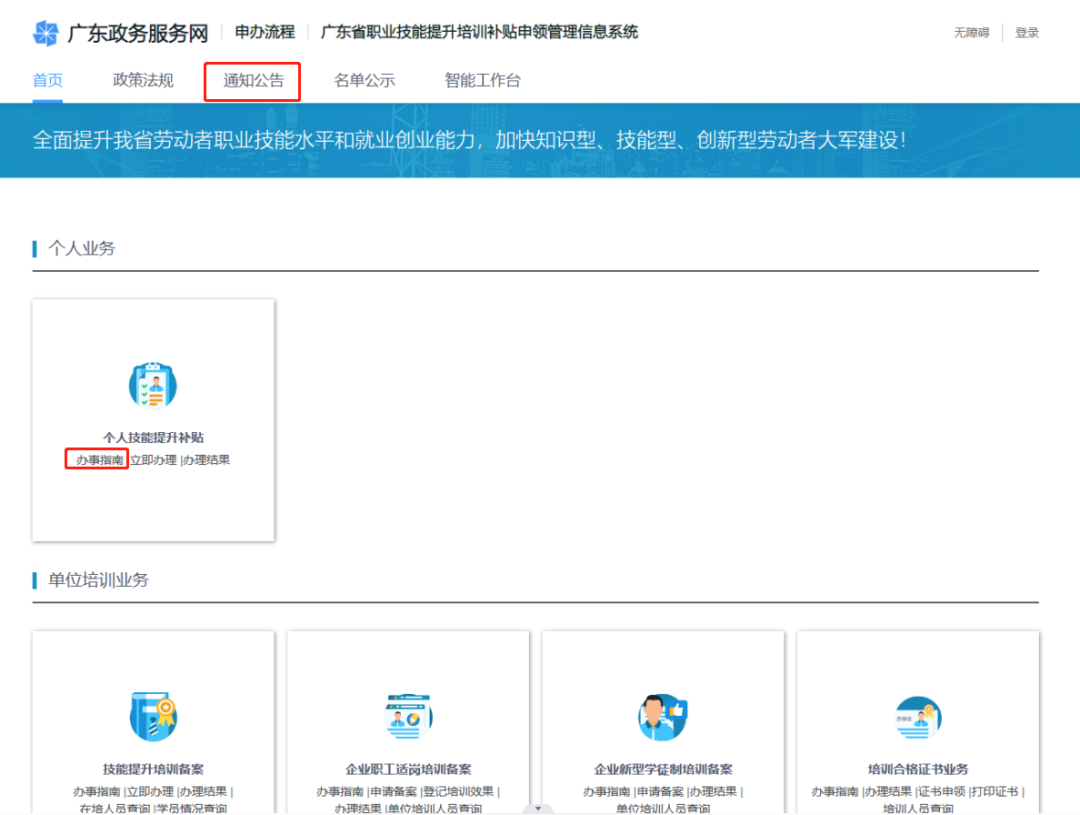Enable 无障碍 accessibility mode

tap(971, 33)
